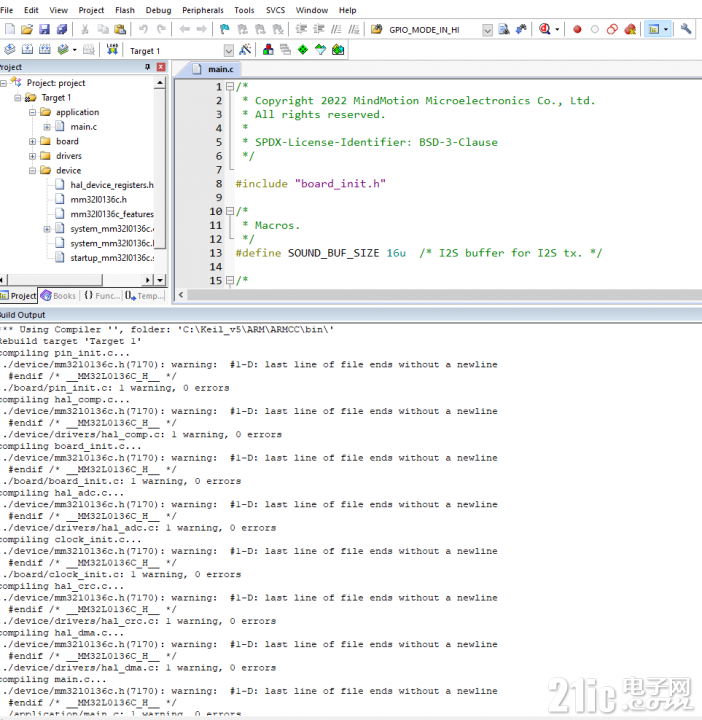This screenshot has height=720, width=702.
Task: Collapse the application folder
Action: pos(33,112)
